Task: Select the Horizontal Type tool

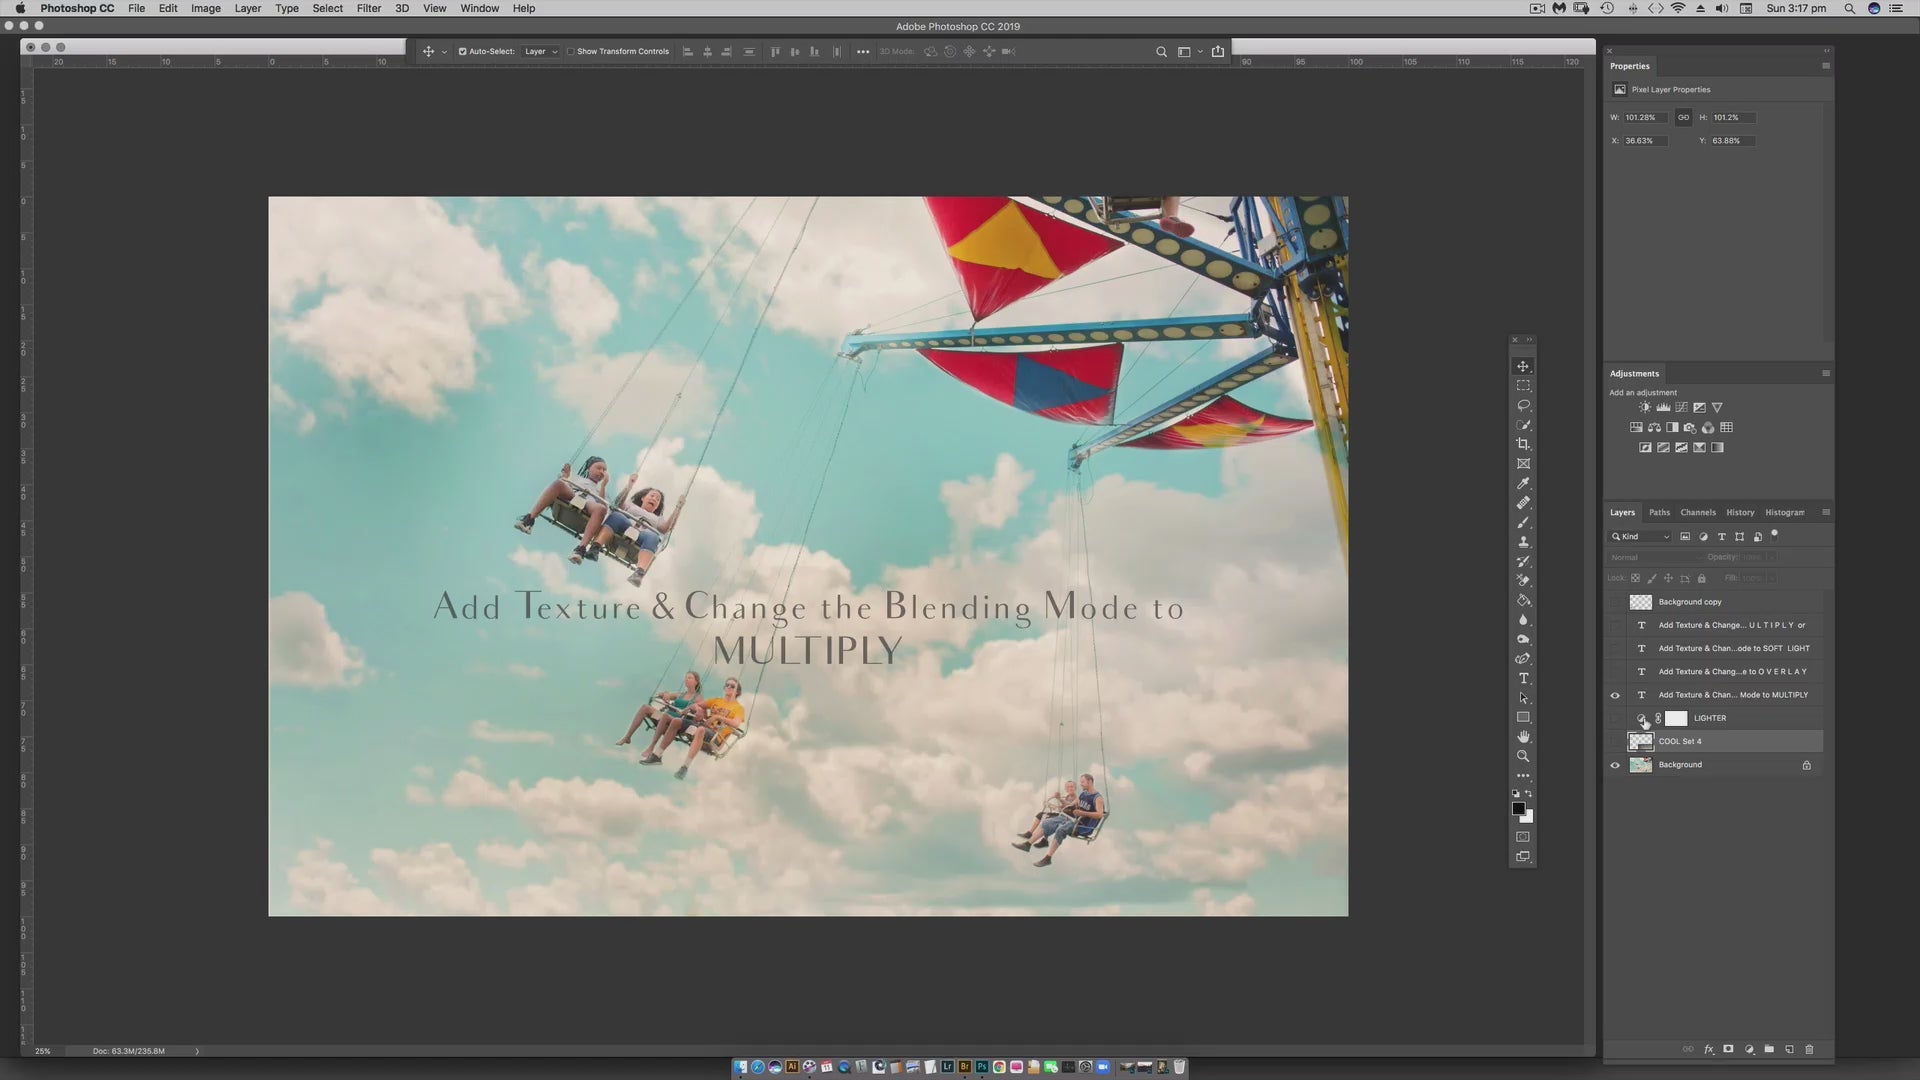Action: click(x=1523, y=678)
